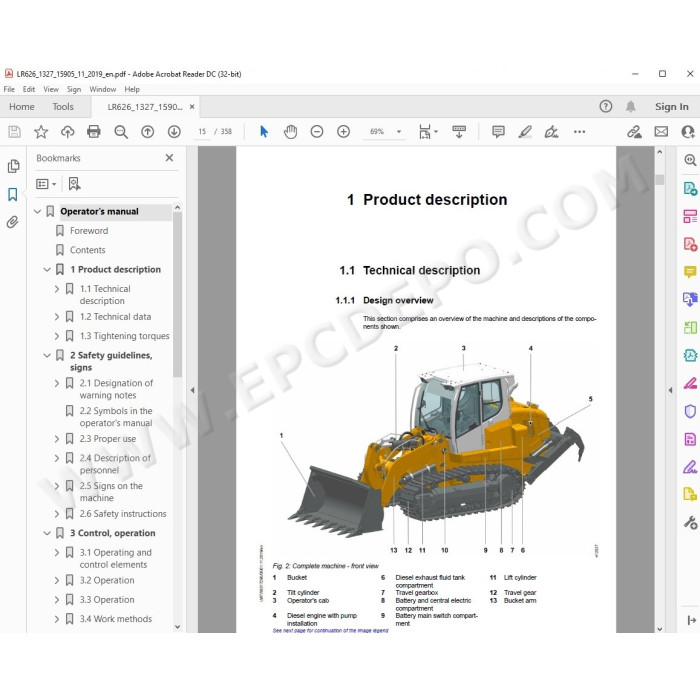The height and width of the screenshot is (700, 700).
Task: Close the LR626_1327_1590 document tab
Action: click(192, 107)
